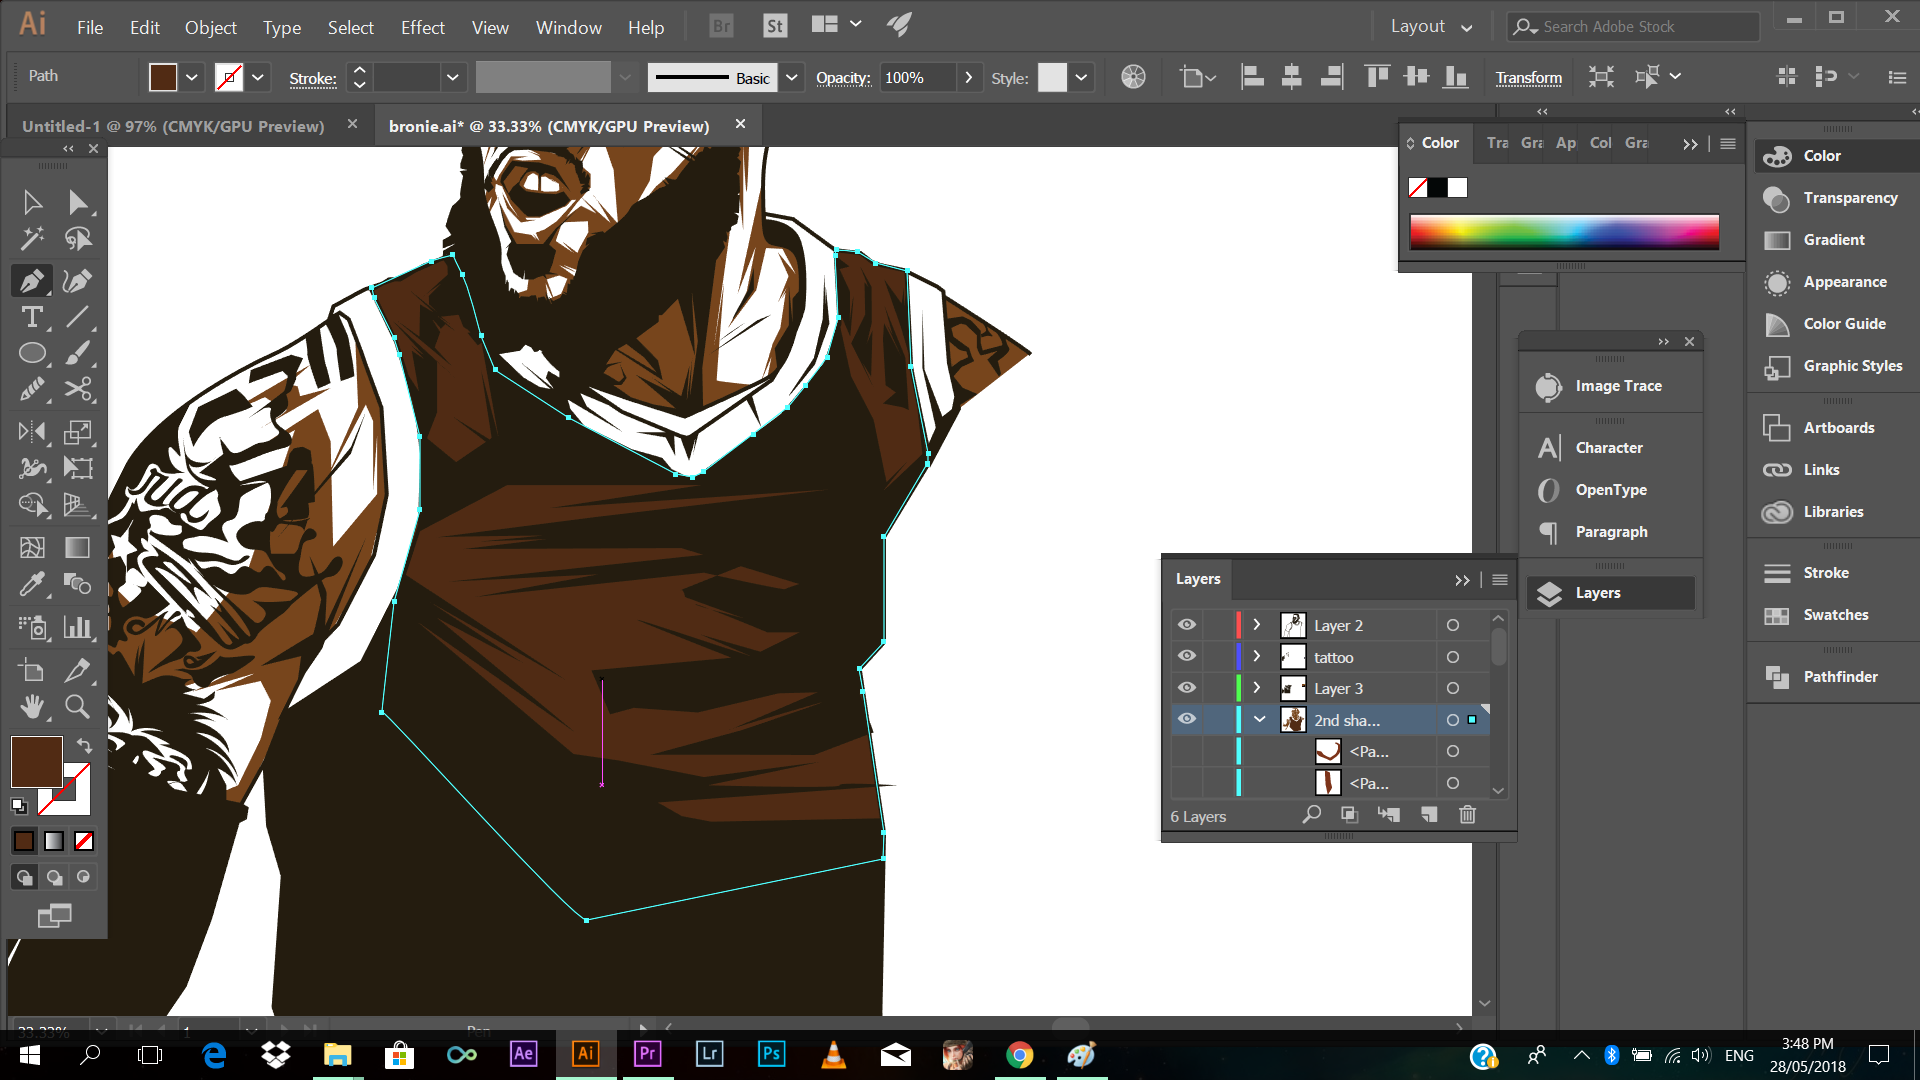Select the Direct Selection tool
The image size is (1920, 1080).
pos(78,203)
